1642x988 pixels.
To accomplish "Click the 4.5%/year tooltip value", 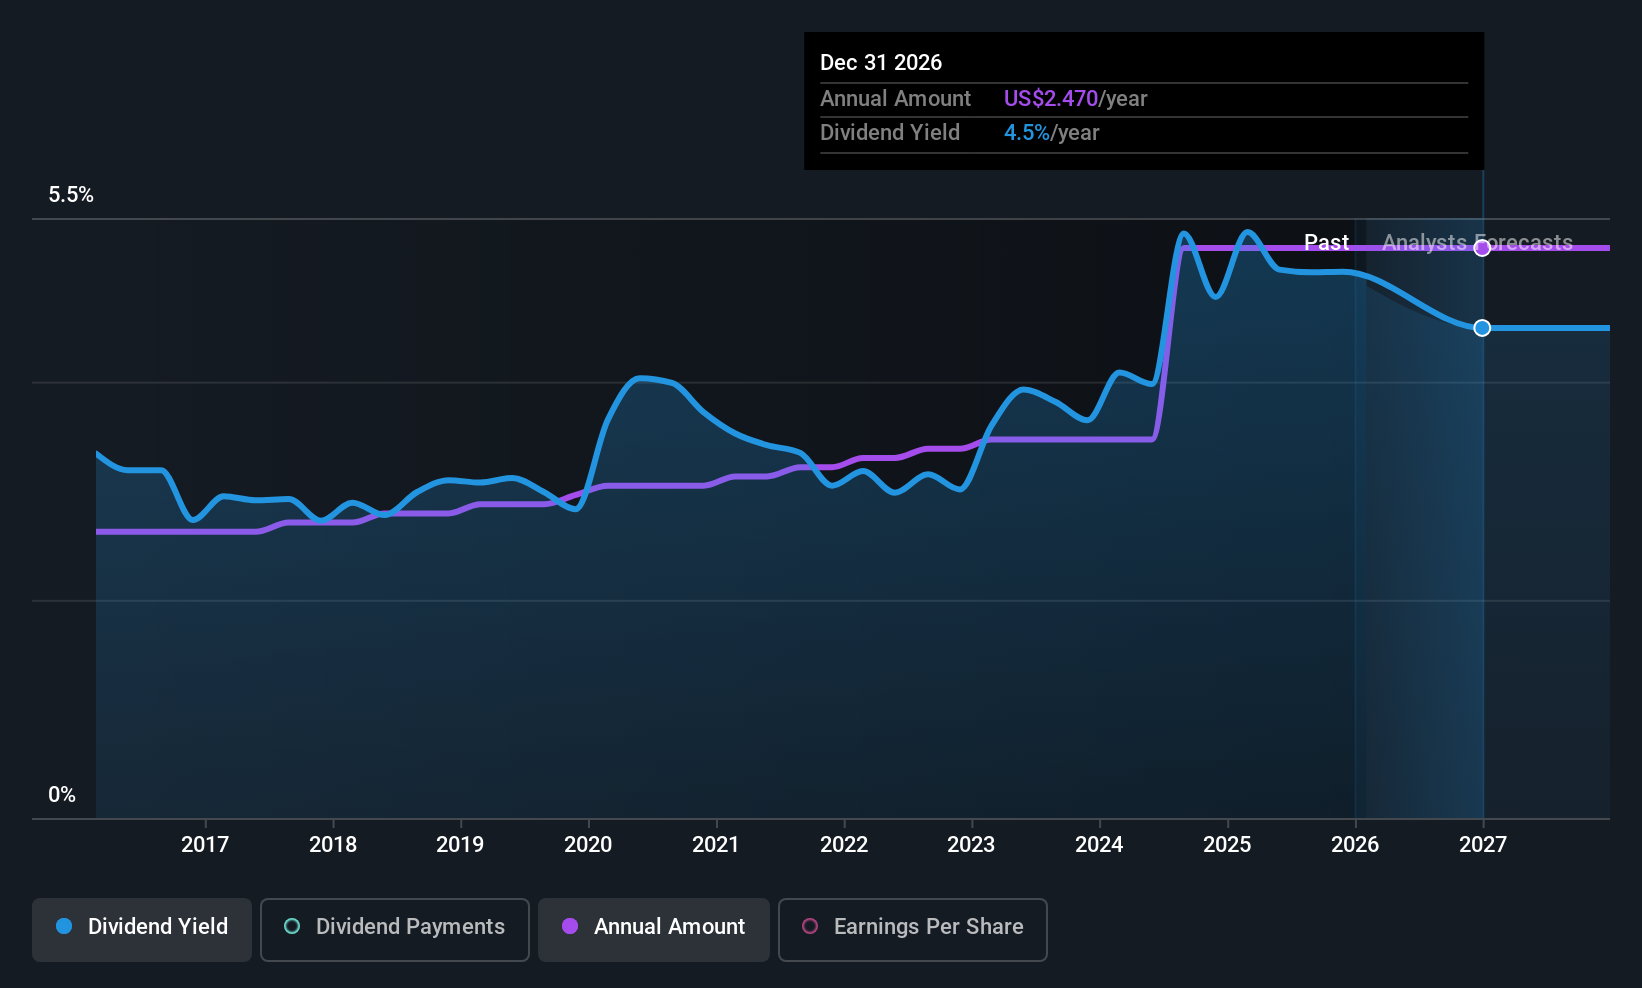I will tap(1051, 133).
